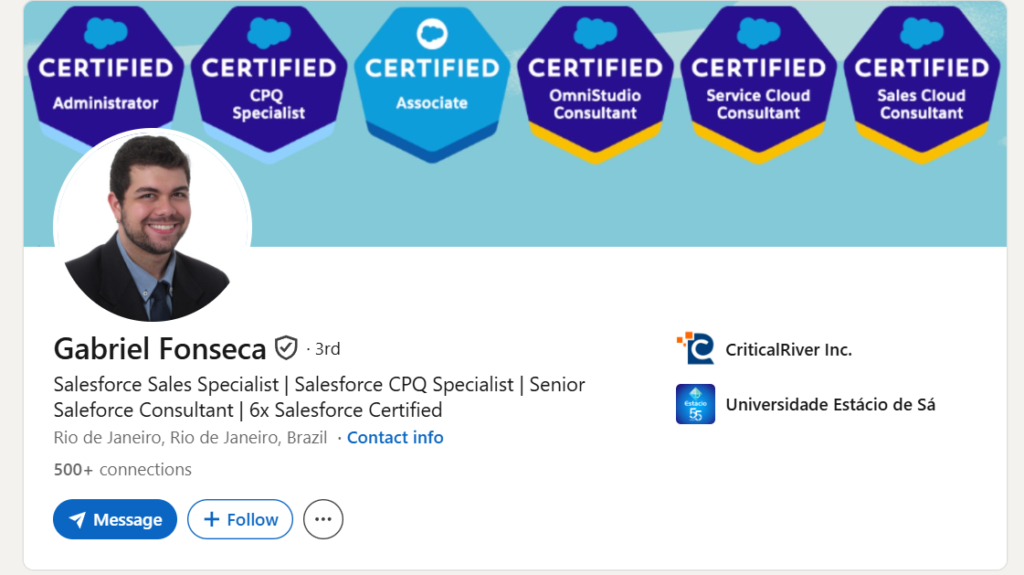Open the OmniStudio Consultant certification badge
This screenshot has height=575, width=1024.
[595, 80]
